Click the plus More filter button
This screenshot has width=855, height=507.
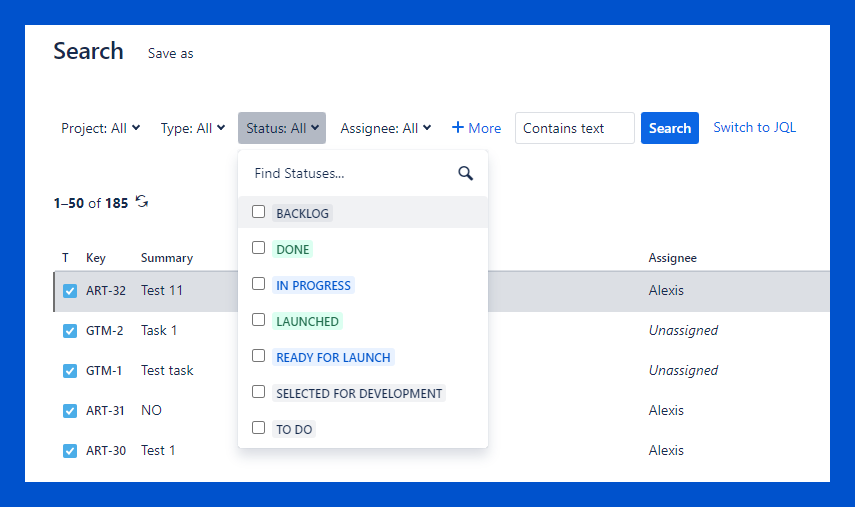click(x=476, y=128)
